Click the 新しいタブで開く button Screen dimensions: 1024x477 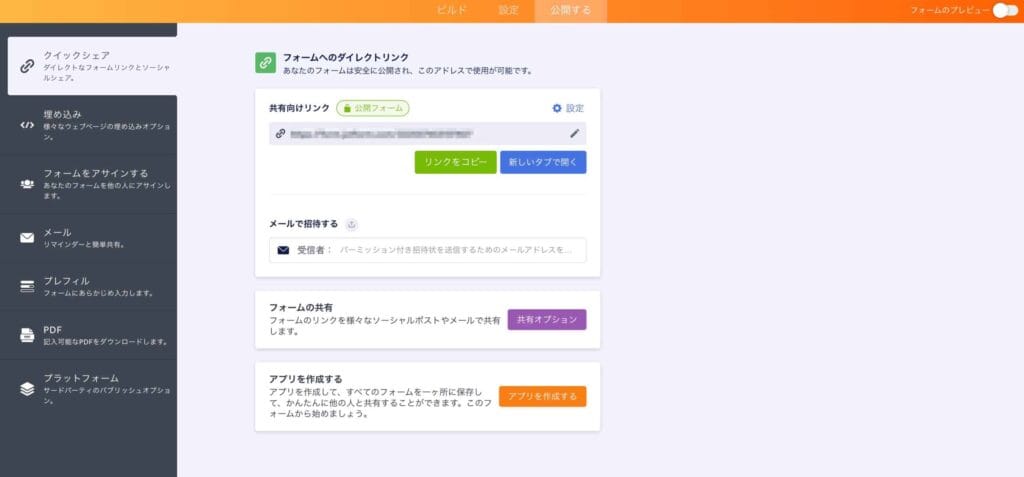[543, 163]
